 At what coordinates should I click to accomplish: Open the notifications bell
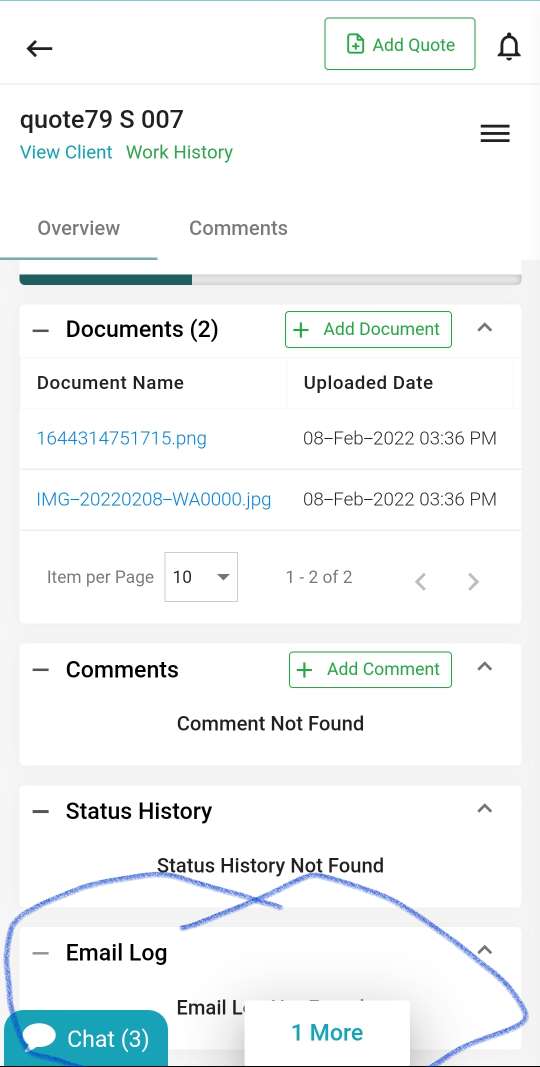(509, 47)
